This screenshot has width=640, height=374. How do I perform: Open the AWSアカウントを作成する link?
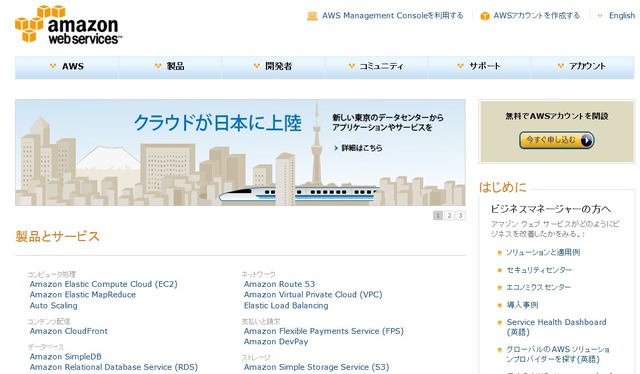coord(536,16)
